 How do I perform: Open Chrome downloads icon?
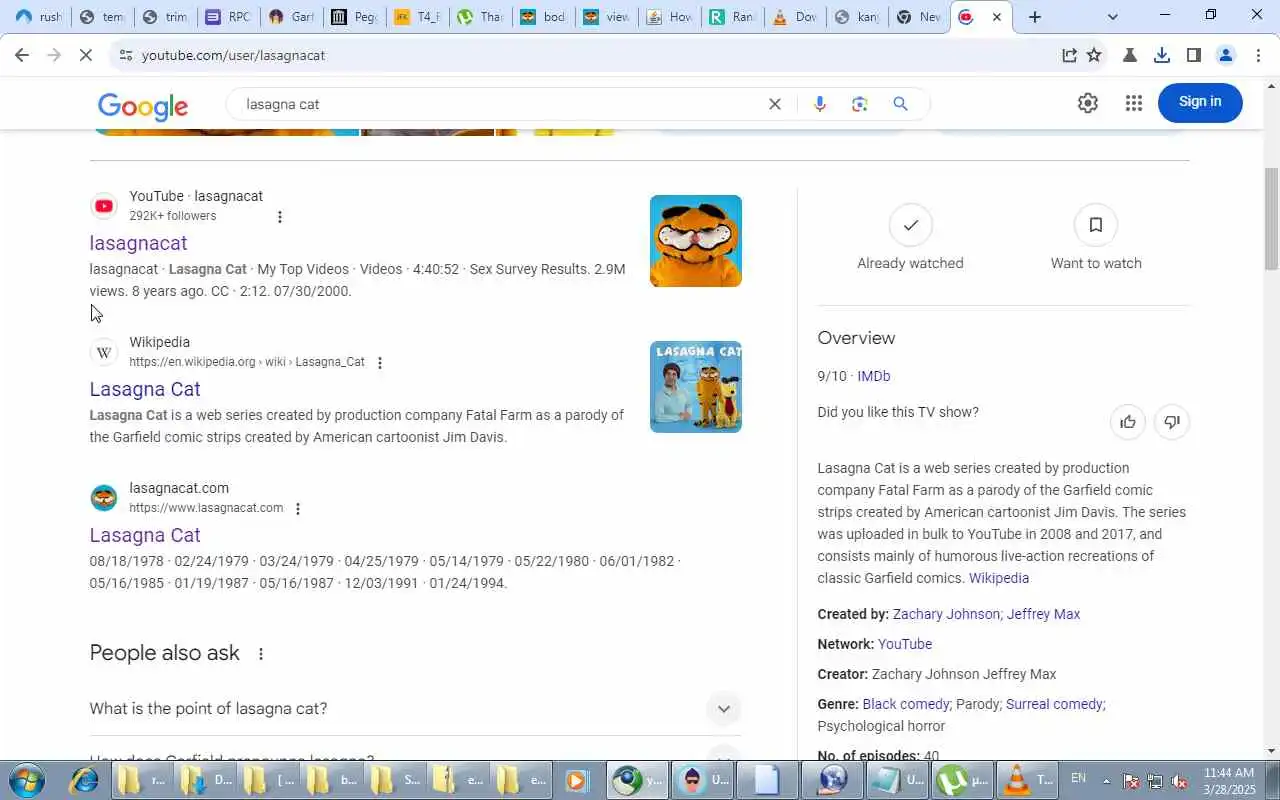(1162, 55)
